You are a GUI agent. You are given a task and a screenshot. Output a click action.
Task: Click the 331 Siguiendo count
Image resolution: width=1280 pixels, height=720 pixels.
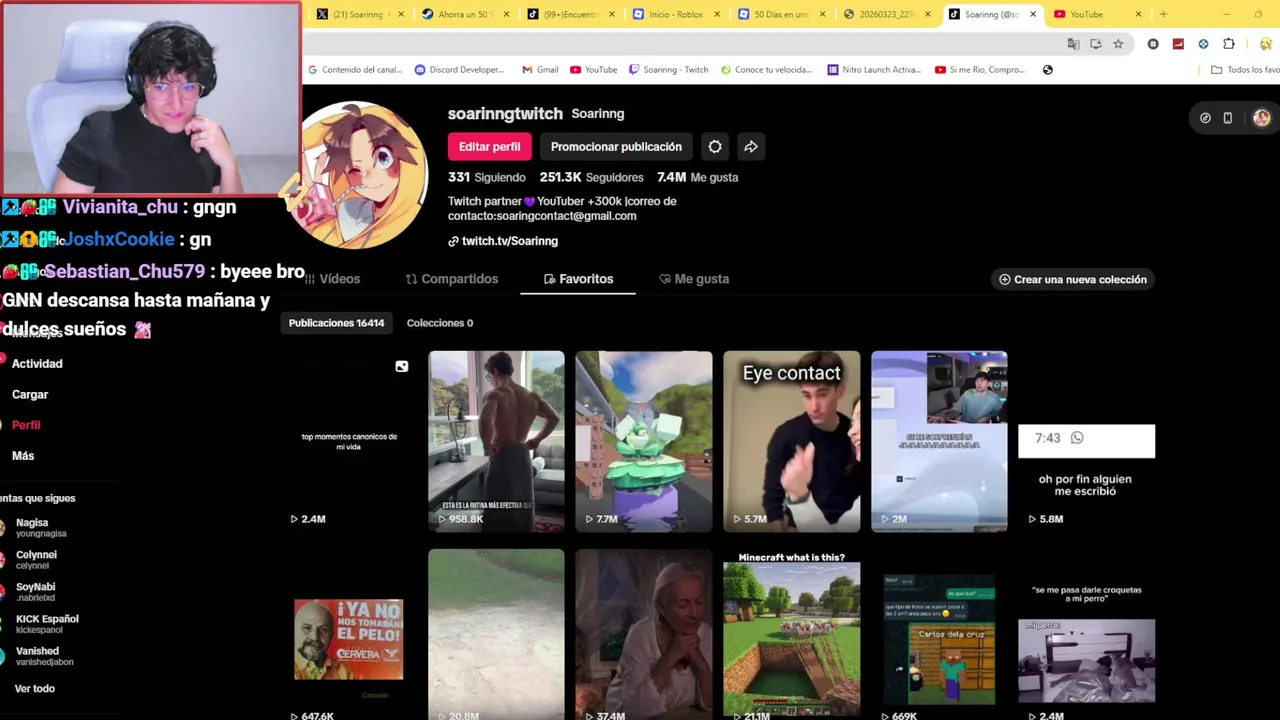487,177
